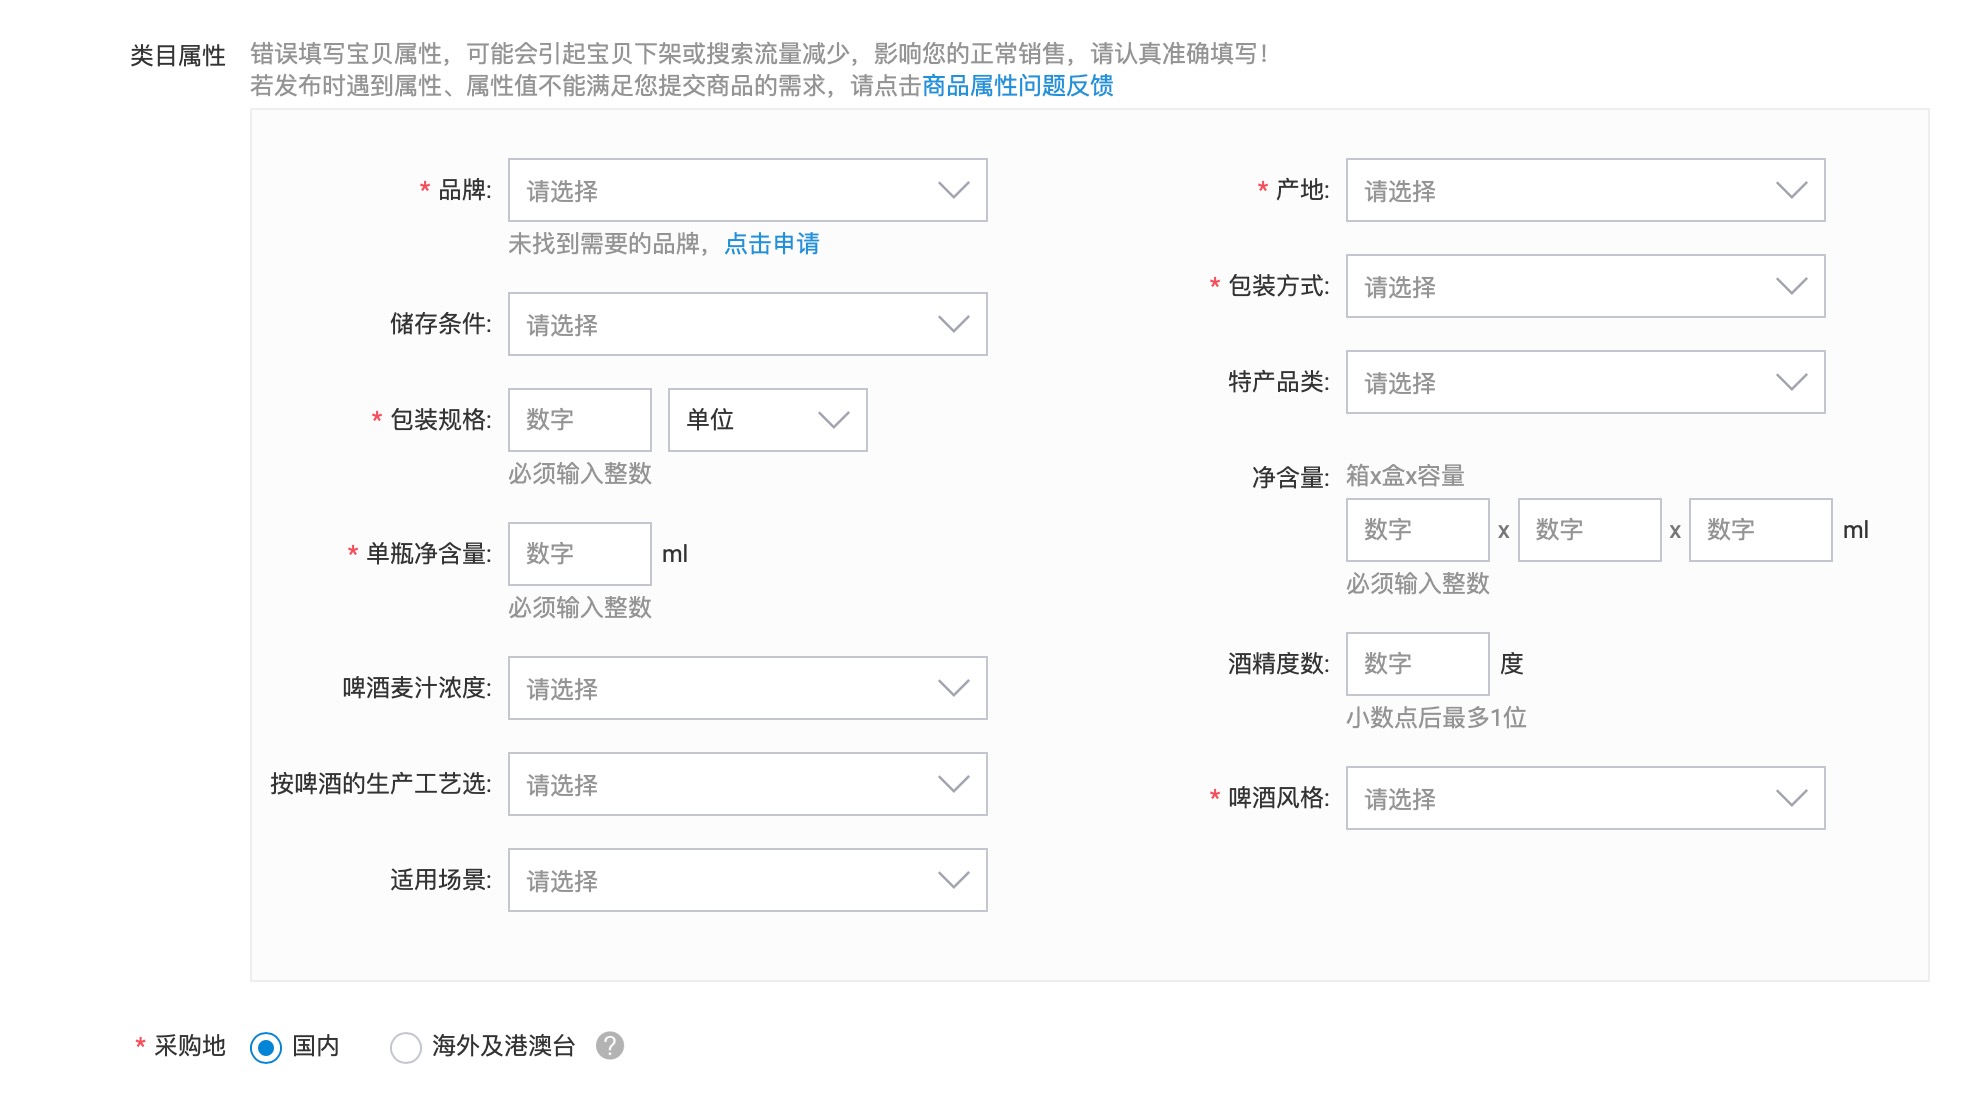
Task: Open the 啤酒风格 dropdown
Action: pos(1585,798)
